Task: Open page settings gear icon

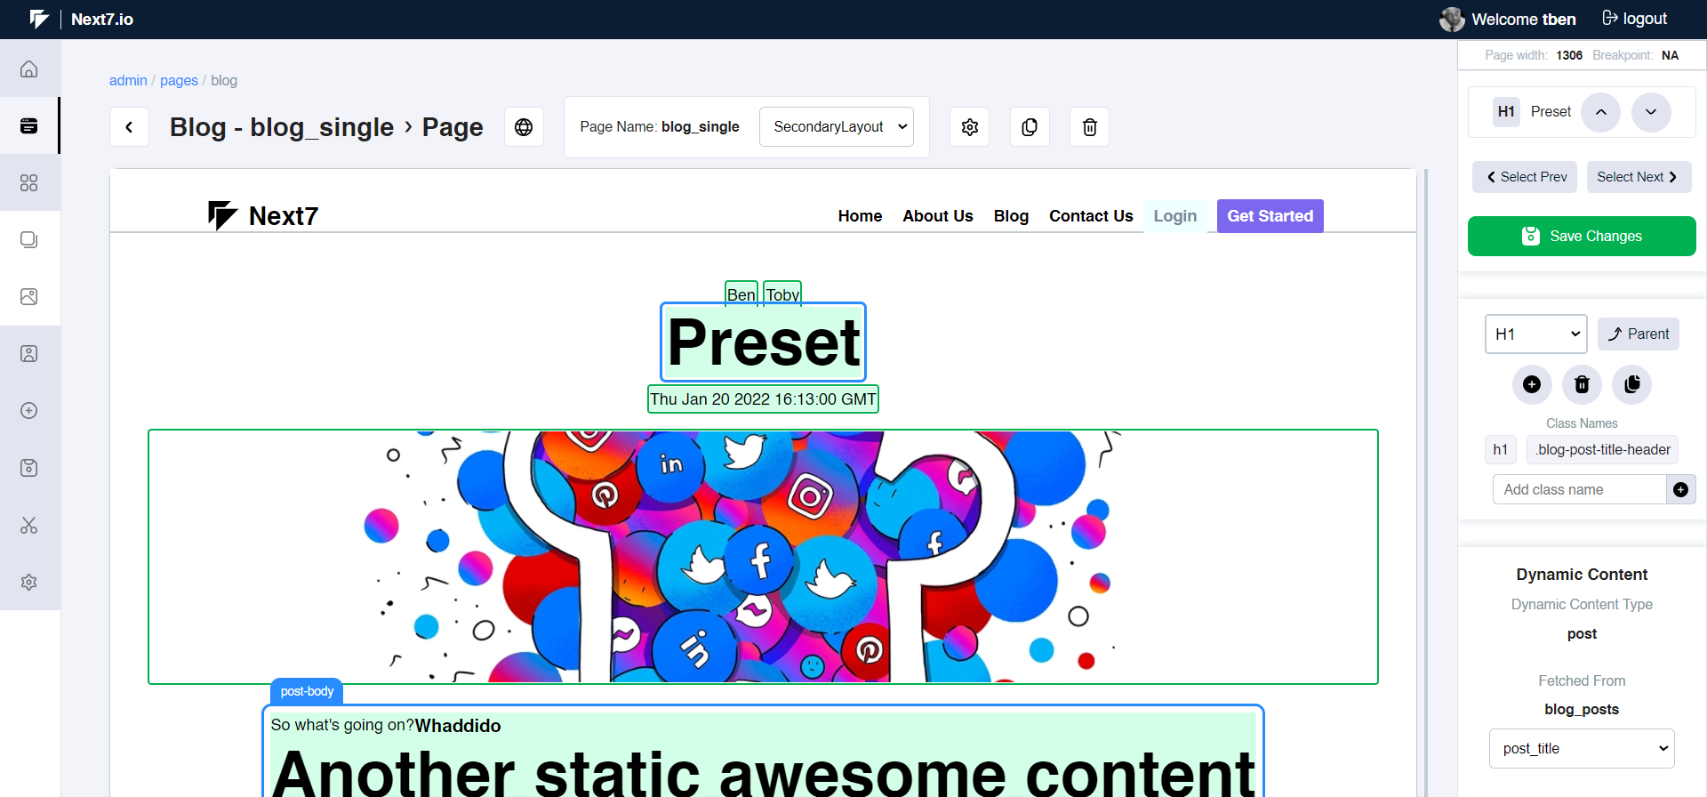Action: pos(969,127)
